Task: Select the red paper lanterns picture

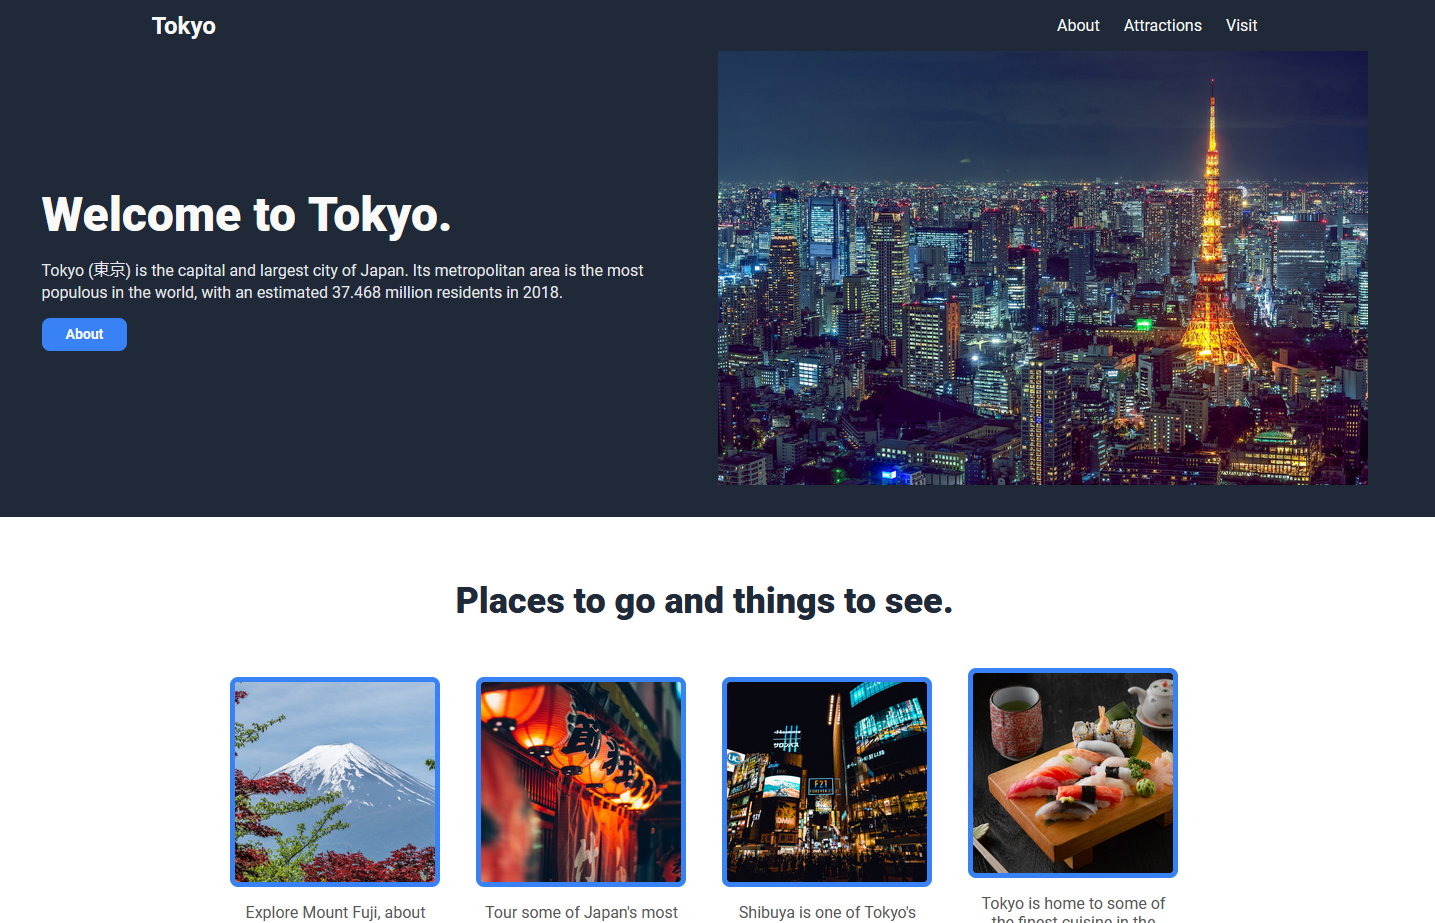Action: [x=581, y=782]
